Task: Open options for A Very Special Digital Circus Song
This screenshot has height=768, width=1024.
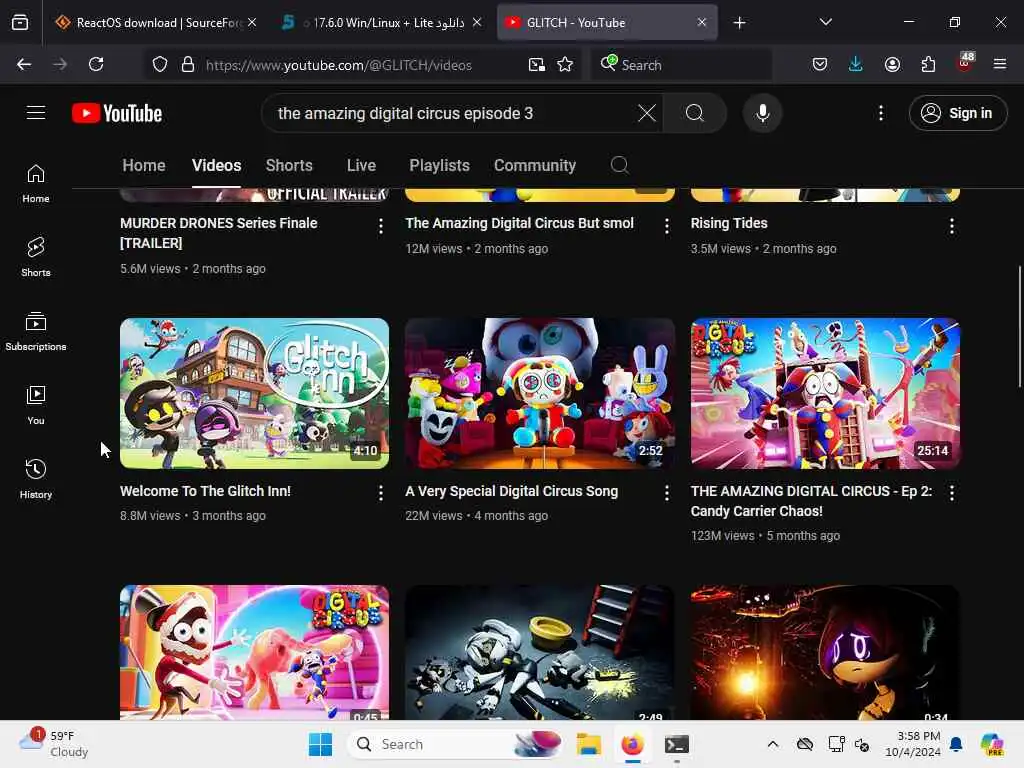Action: 666,494
